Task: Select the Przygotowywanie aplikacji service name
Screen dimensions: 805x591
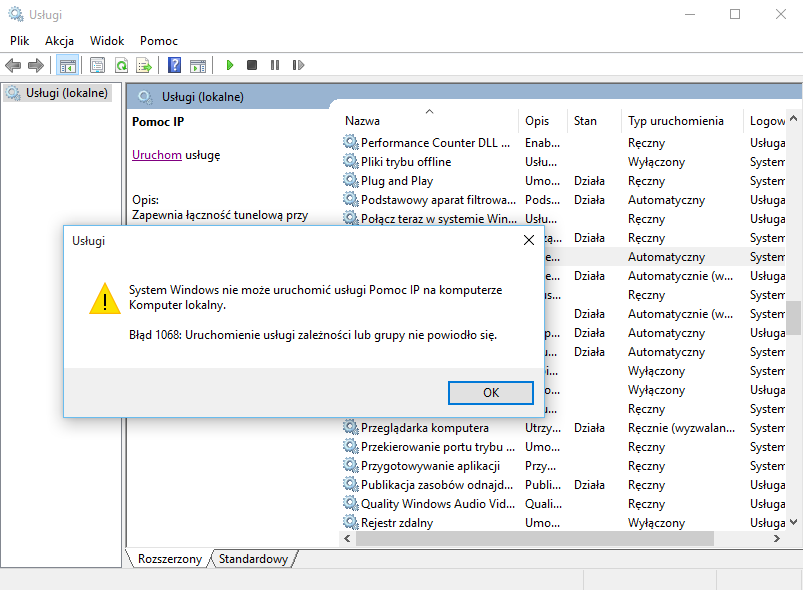Action: pyautogui.click(x=430, y=466)
